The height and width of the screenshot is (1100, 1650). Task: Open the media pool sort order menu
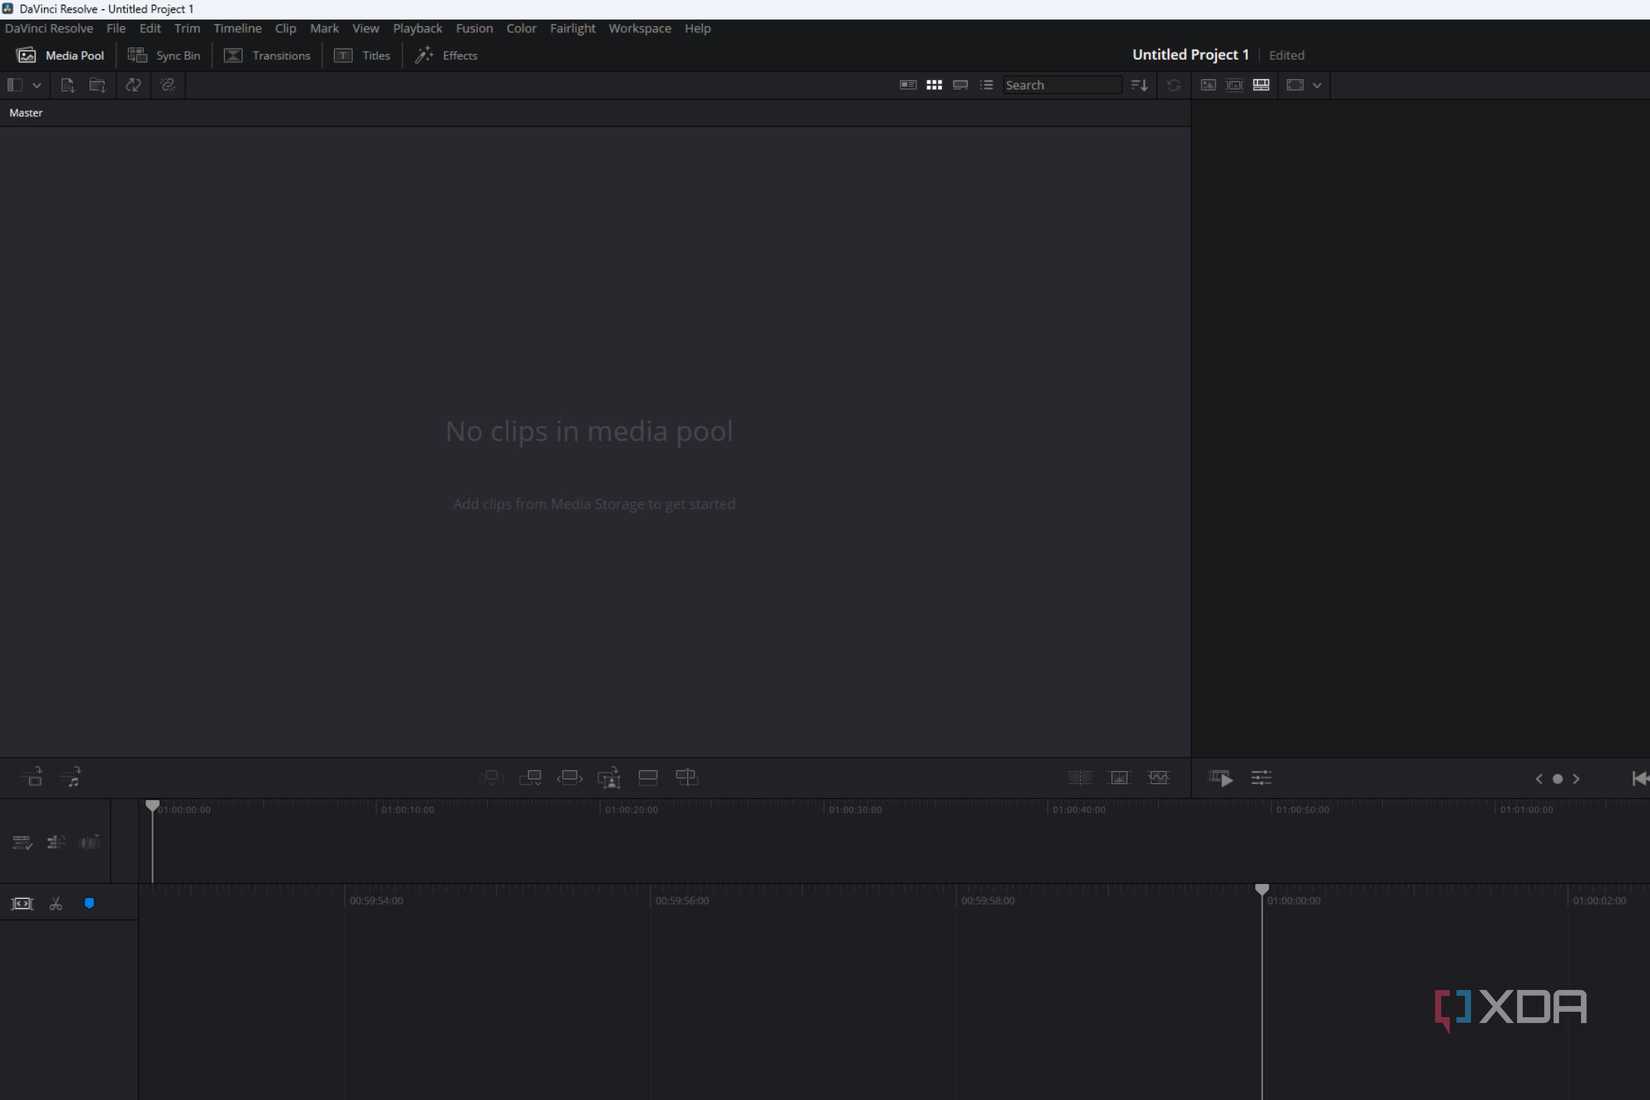tap(1139, 85)
